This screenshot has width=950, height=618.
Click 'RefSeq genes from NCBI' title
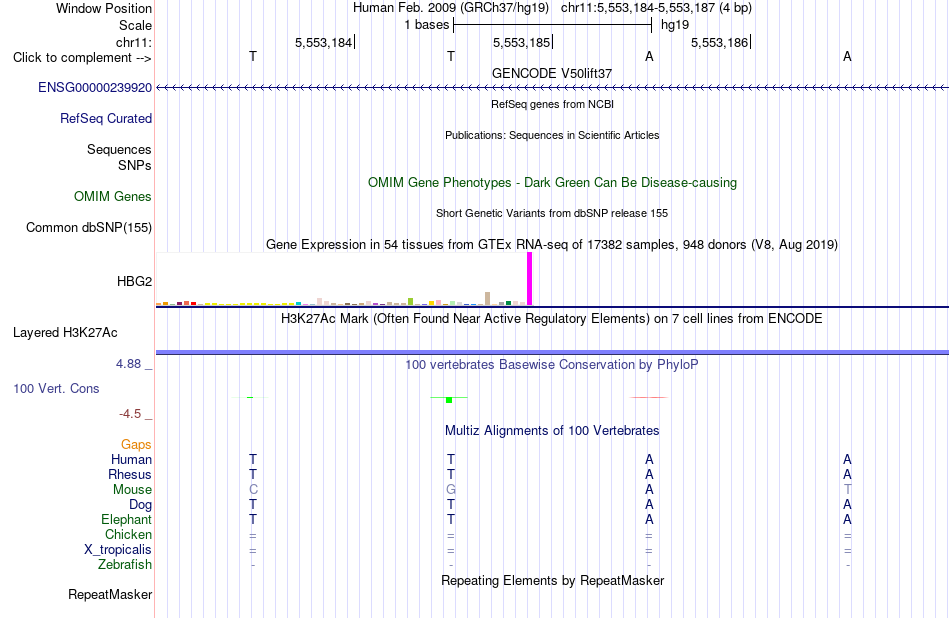pyautogui.click(x=552, y=105)
